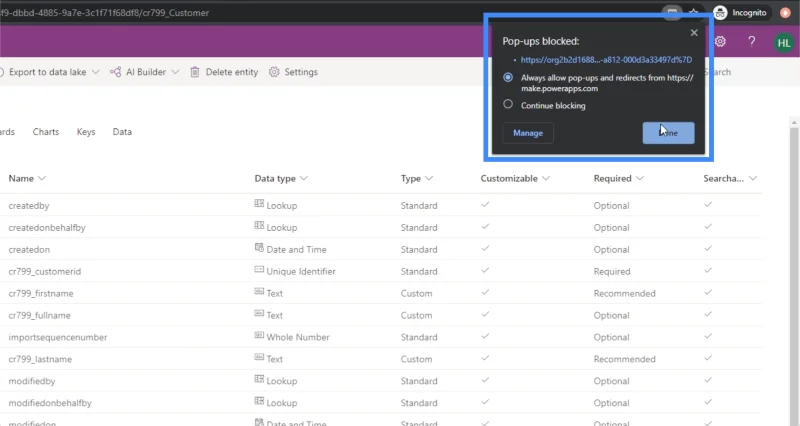Click Delete entity command label
800x426 pixels.
[232, 72]
